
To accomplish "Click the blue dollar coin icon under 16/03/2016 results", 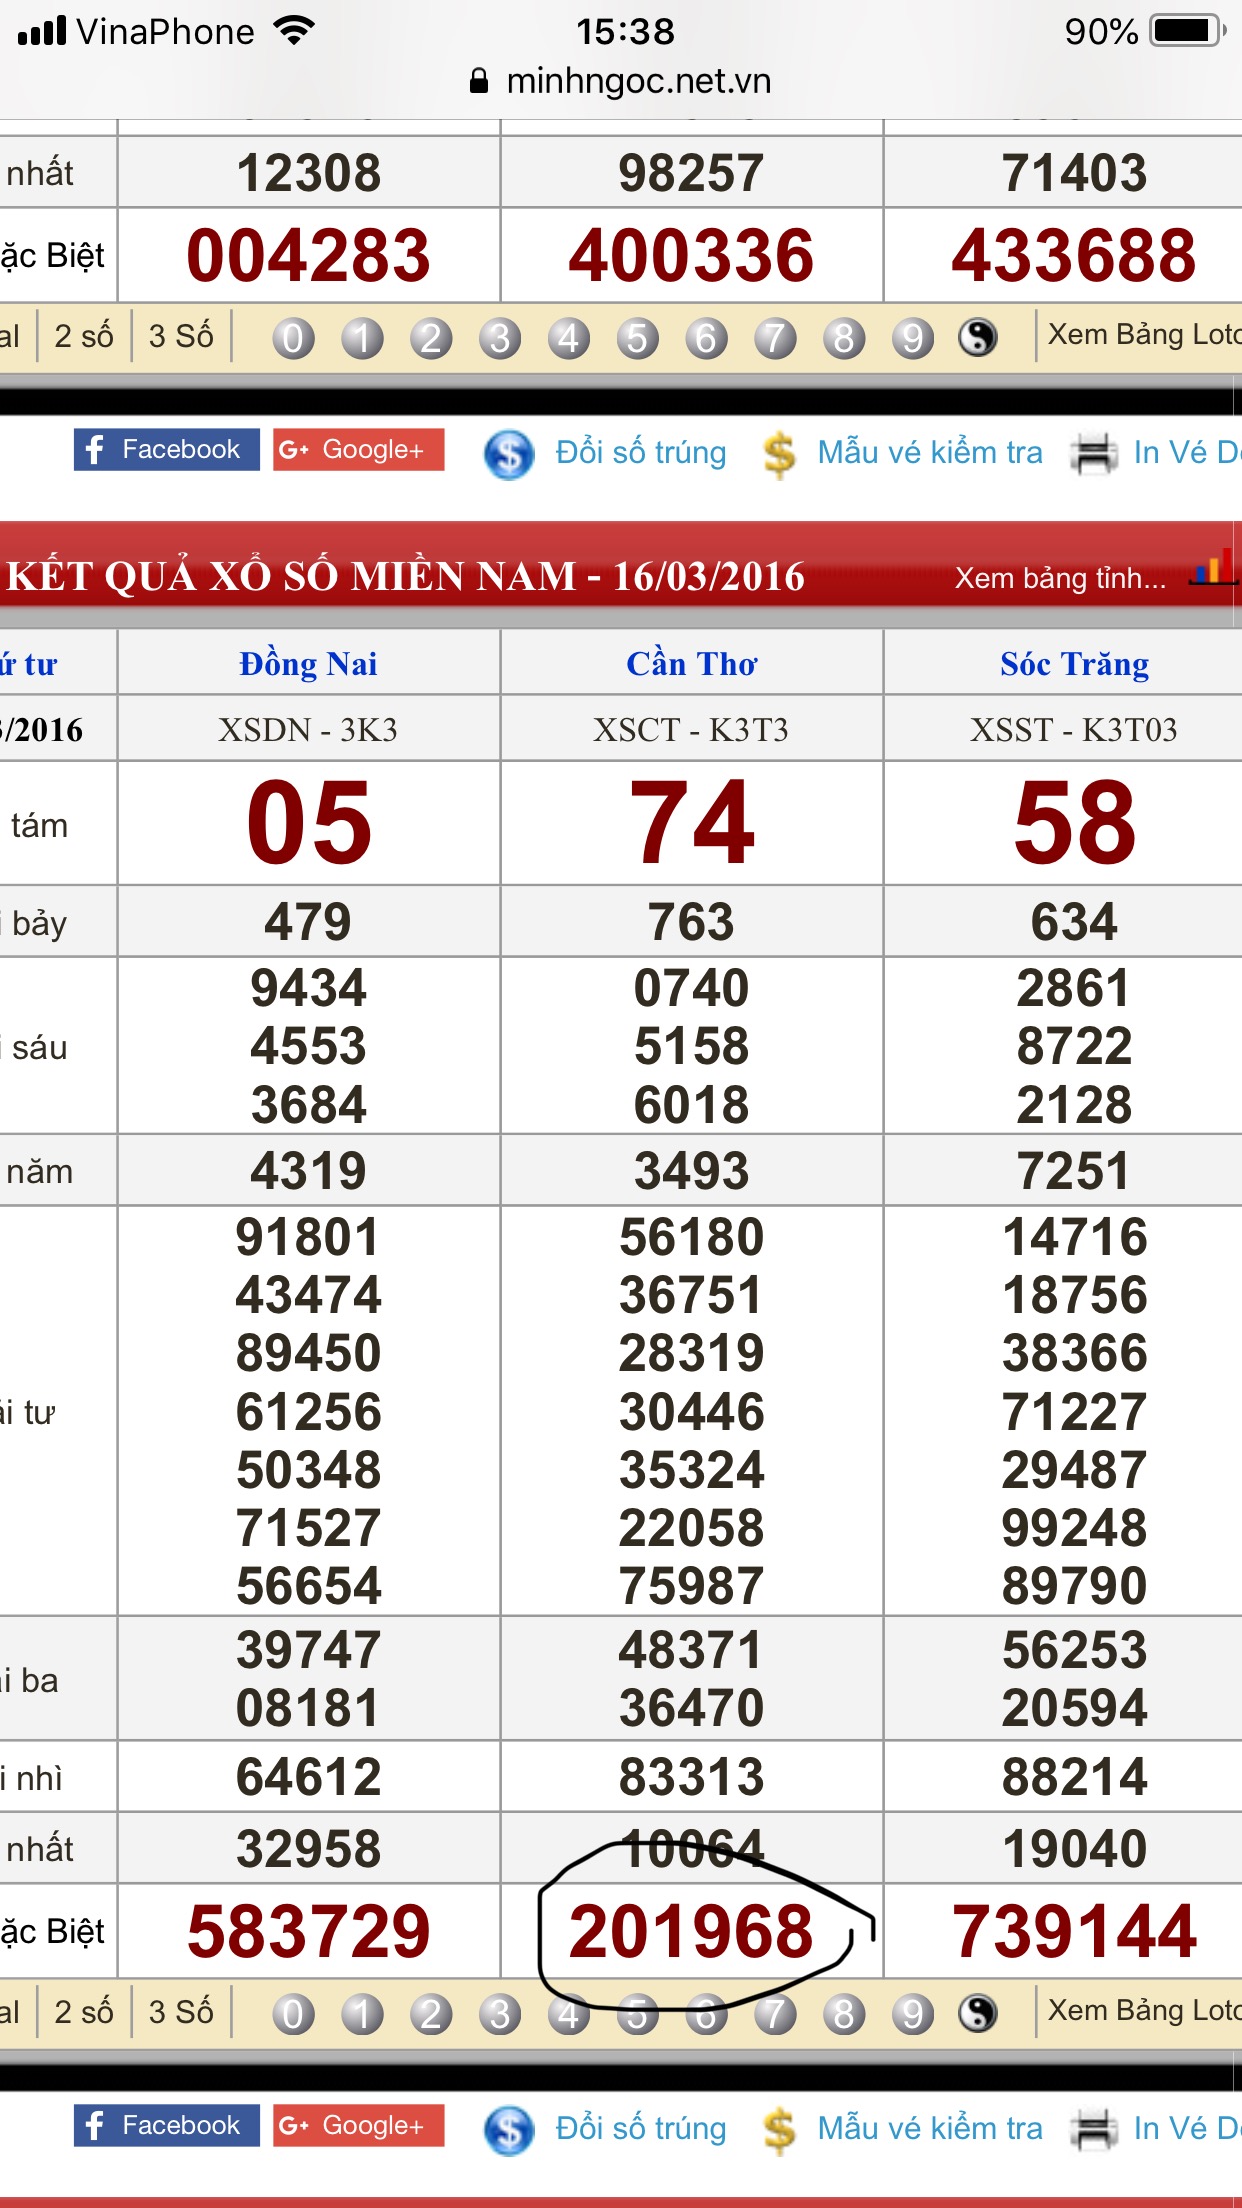I will (509, 2129).
